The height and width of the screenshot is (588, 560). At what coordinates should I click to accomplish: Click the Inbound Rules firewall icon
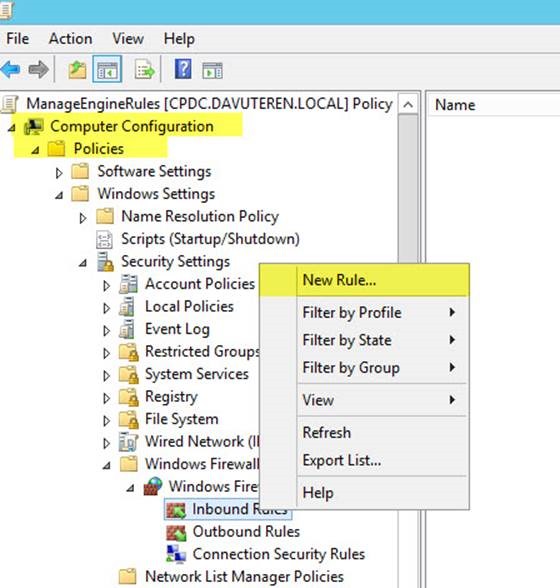coord(176,510)
